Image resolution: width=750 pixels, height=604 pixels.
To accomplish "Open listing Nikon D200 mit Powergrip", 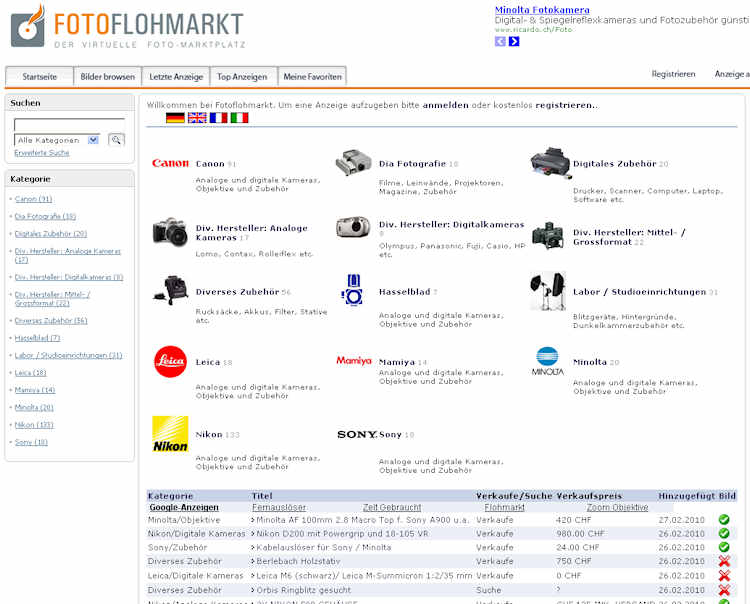I will tap(341, 534).
